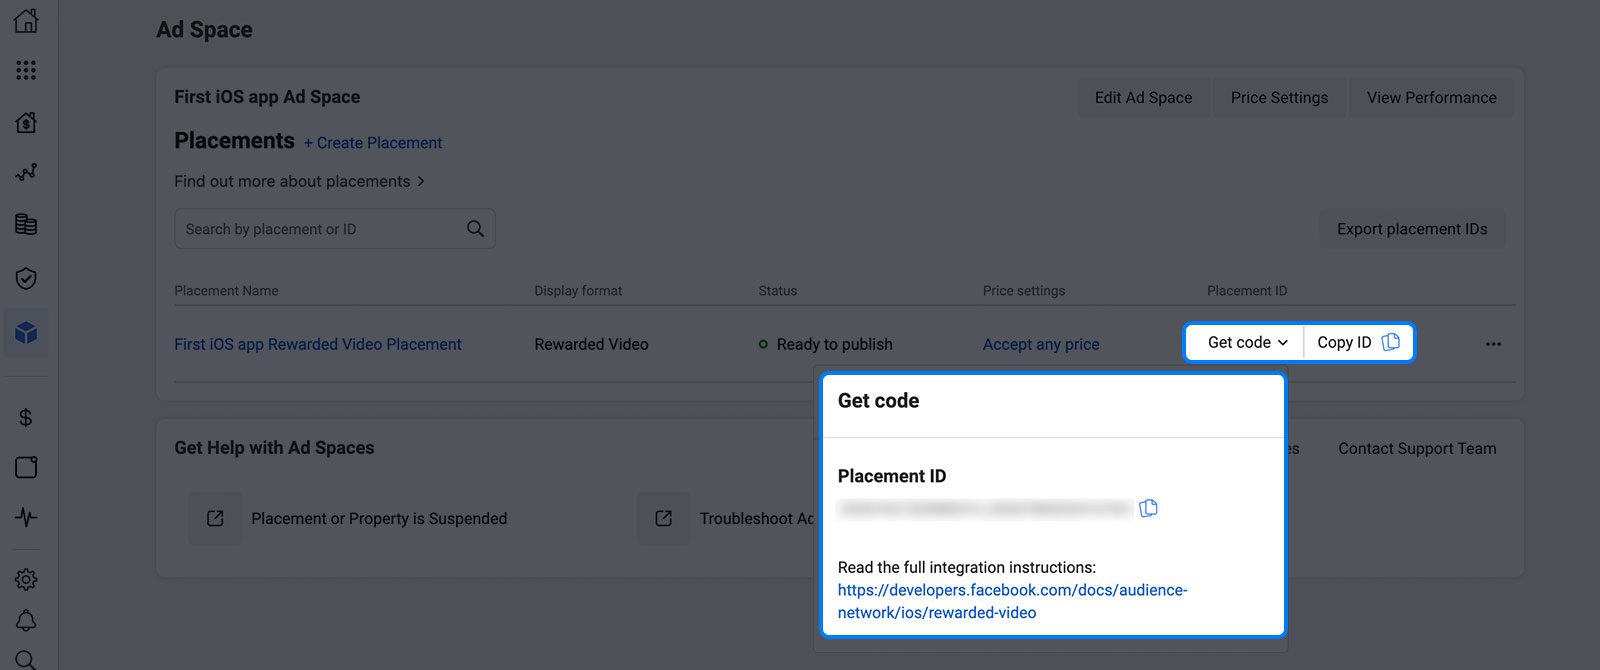Click Create Placement link
Screen dimensions: 1600x670
click(x=373, y=143)
